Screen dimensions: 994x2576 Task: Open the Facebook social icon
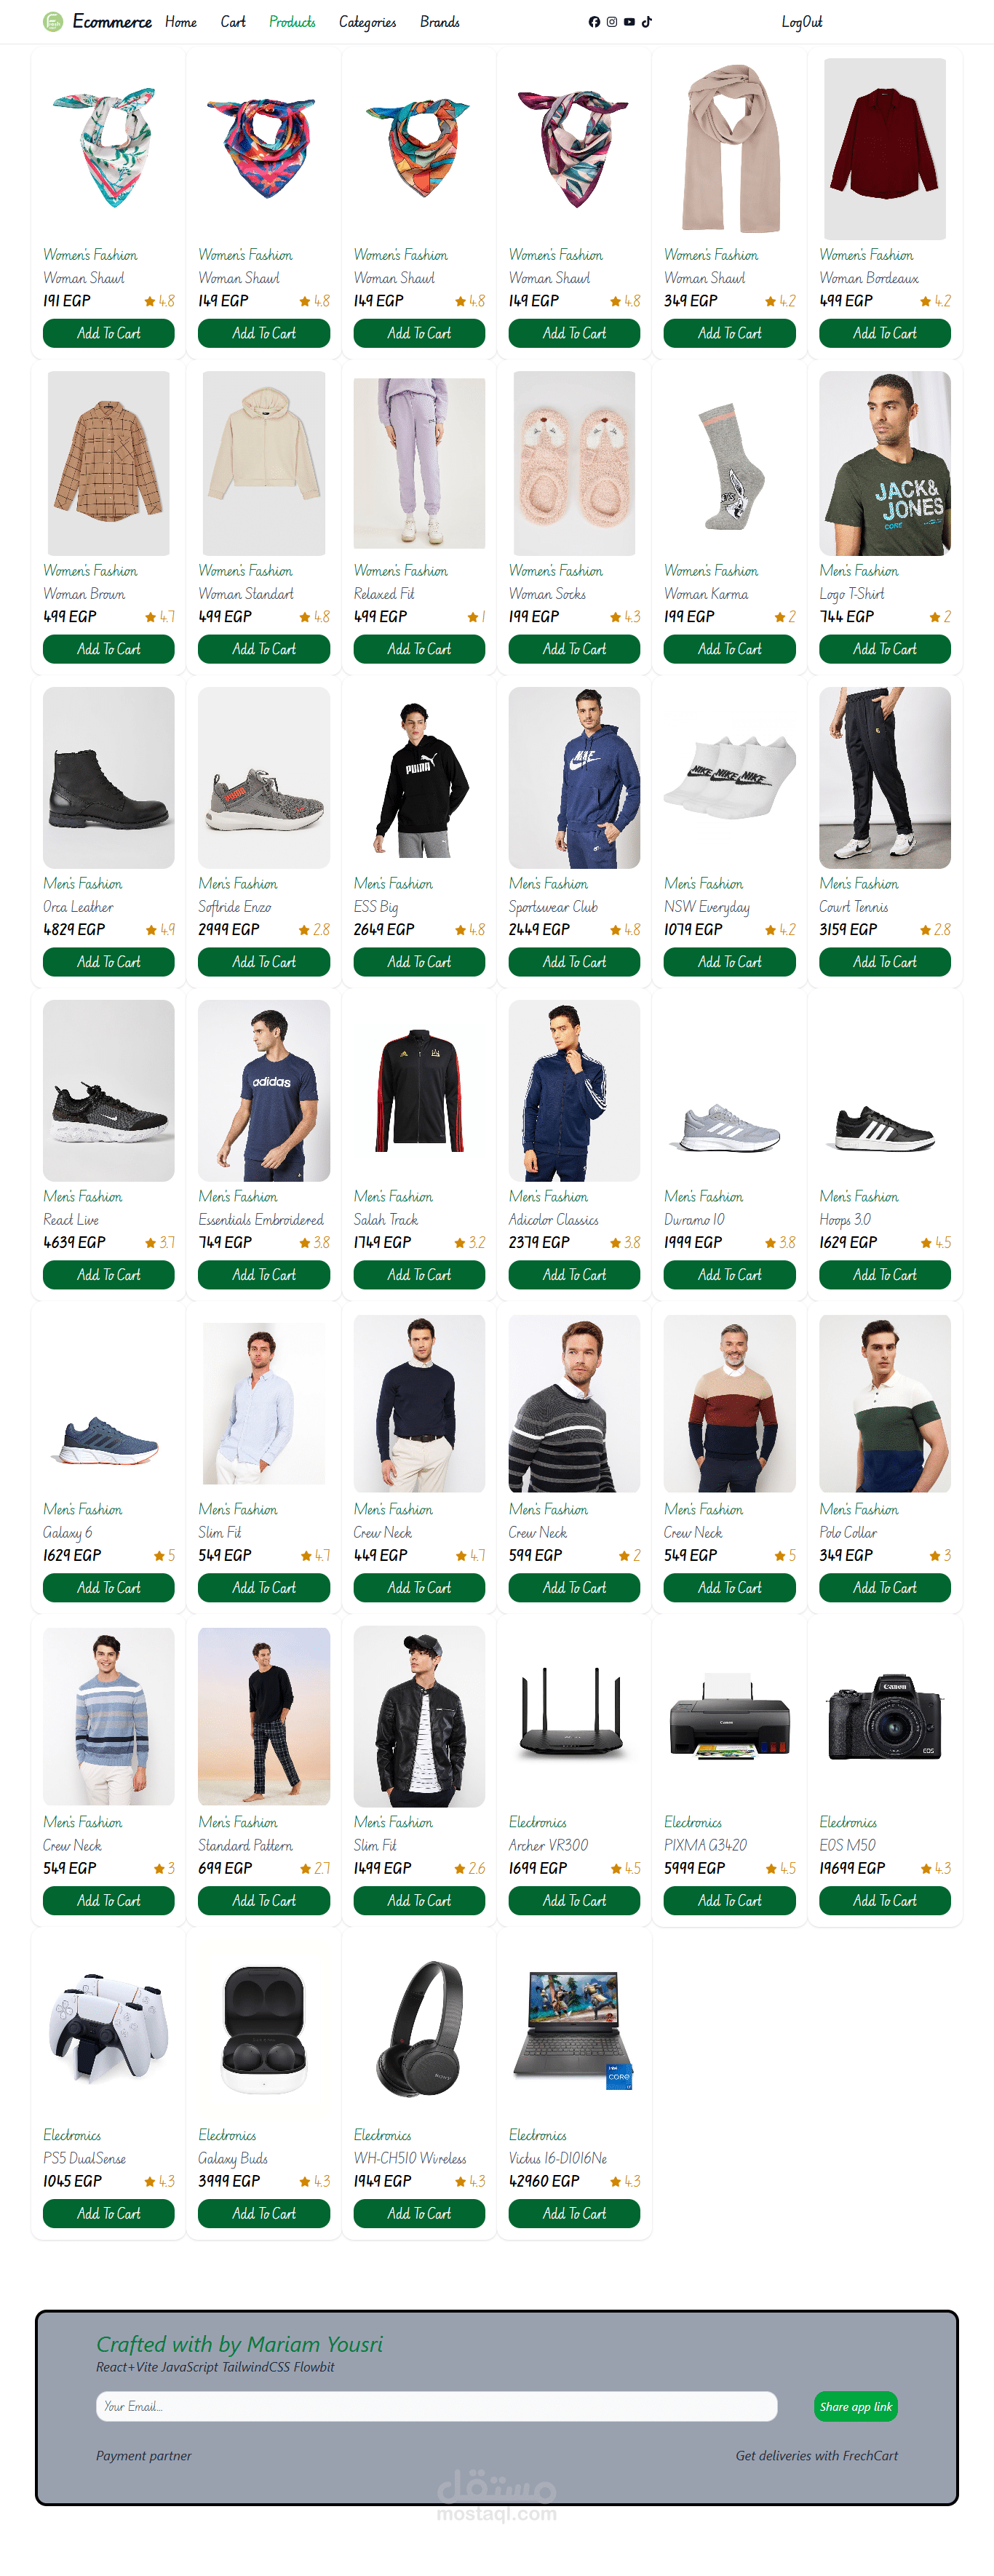(x=594, y=22)
